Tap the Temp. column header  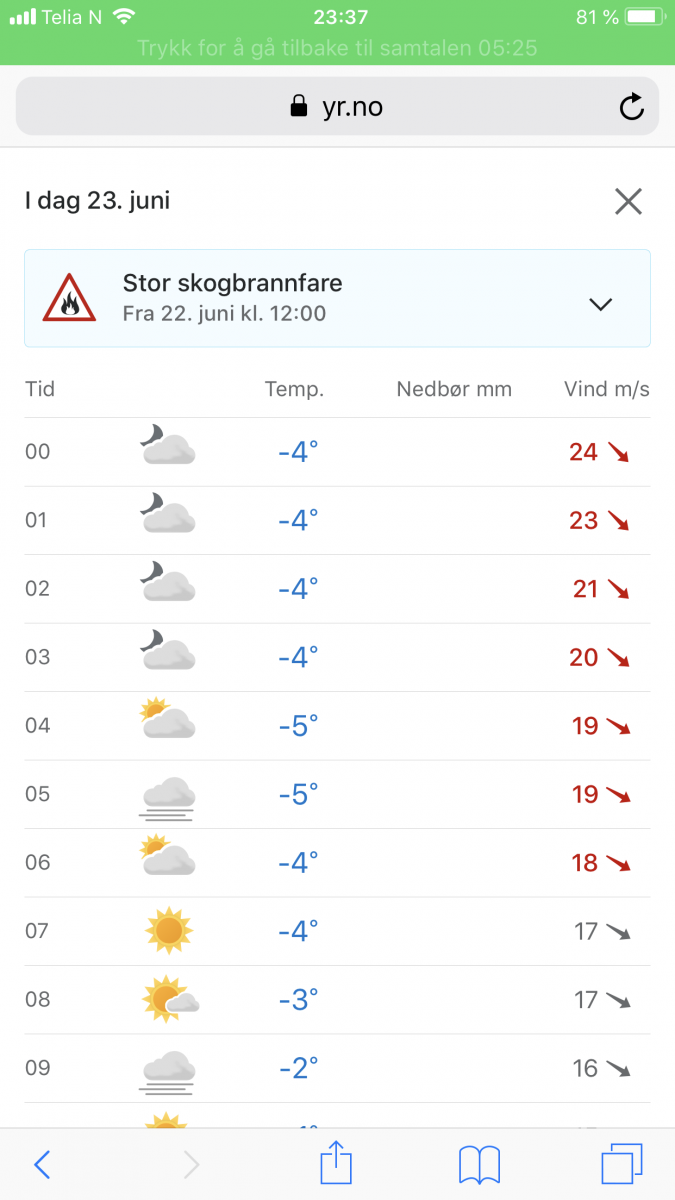[294, 390]
